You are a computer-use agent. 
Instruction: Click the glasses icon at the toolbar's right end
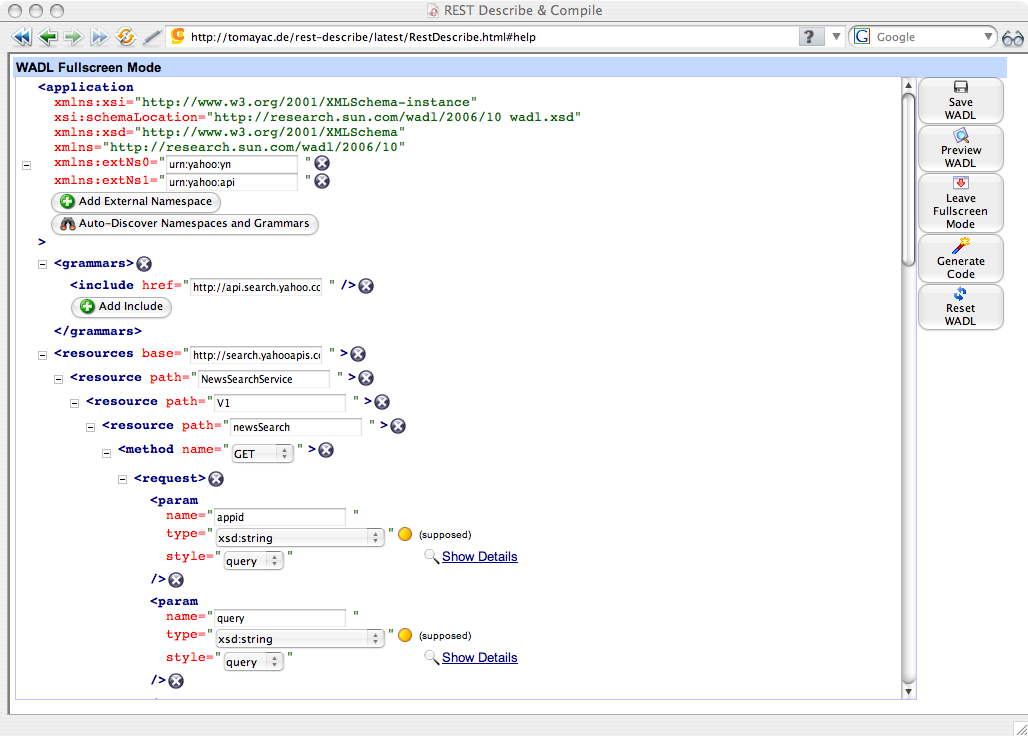pos(1013,38)
